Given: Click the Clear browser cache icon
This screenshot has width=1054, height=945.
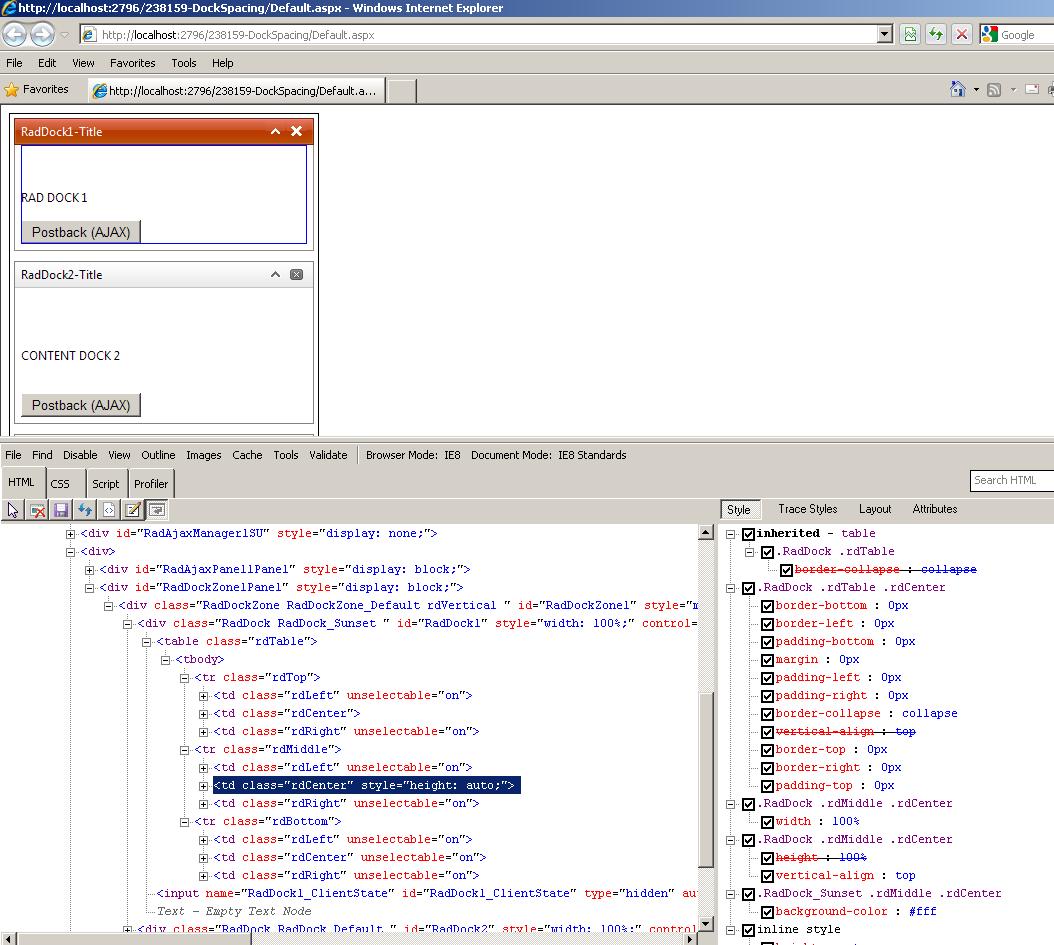Looking at the screenshot, I should click(37, 510).
